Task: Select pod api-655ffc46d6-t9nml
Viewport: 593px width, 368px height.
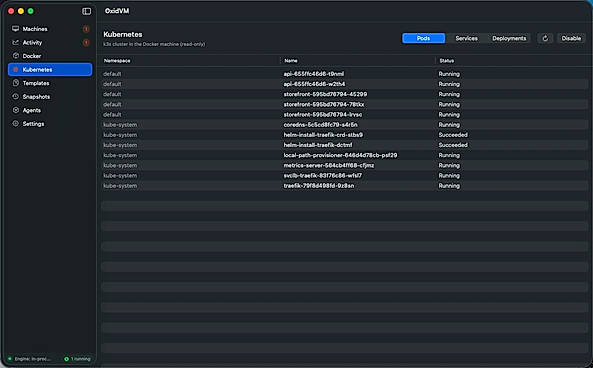Action: click(x=344, y=74)
